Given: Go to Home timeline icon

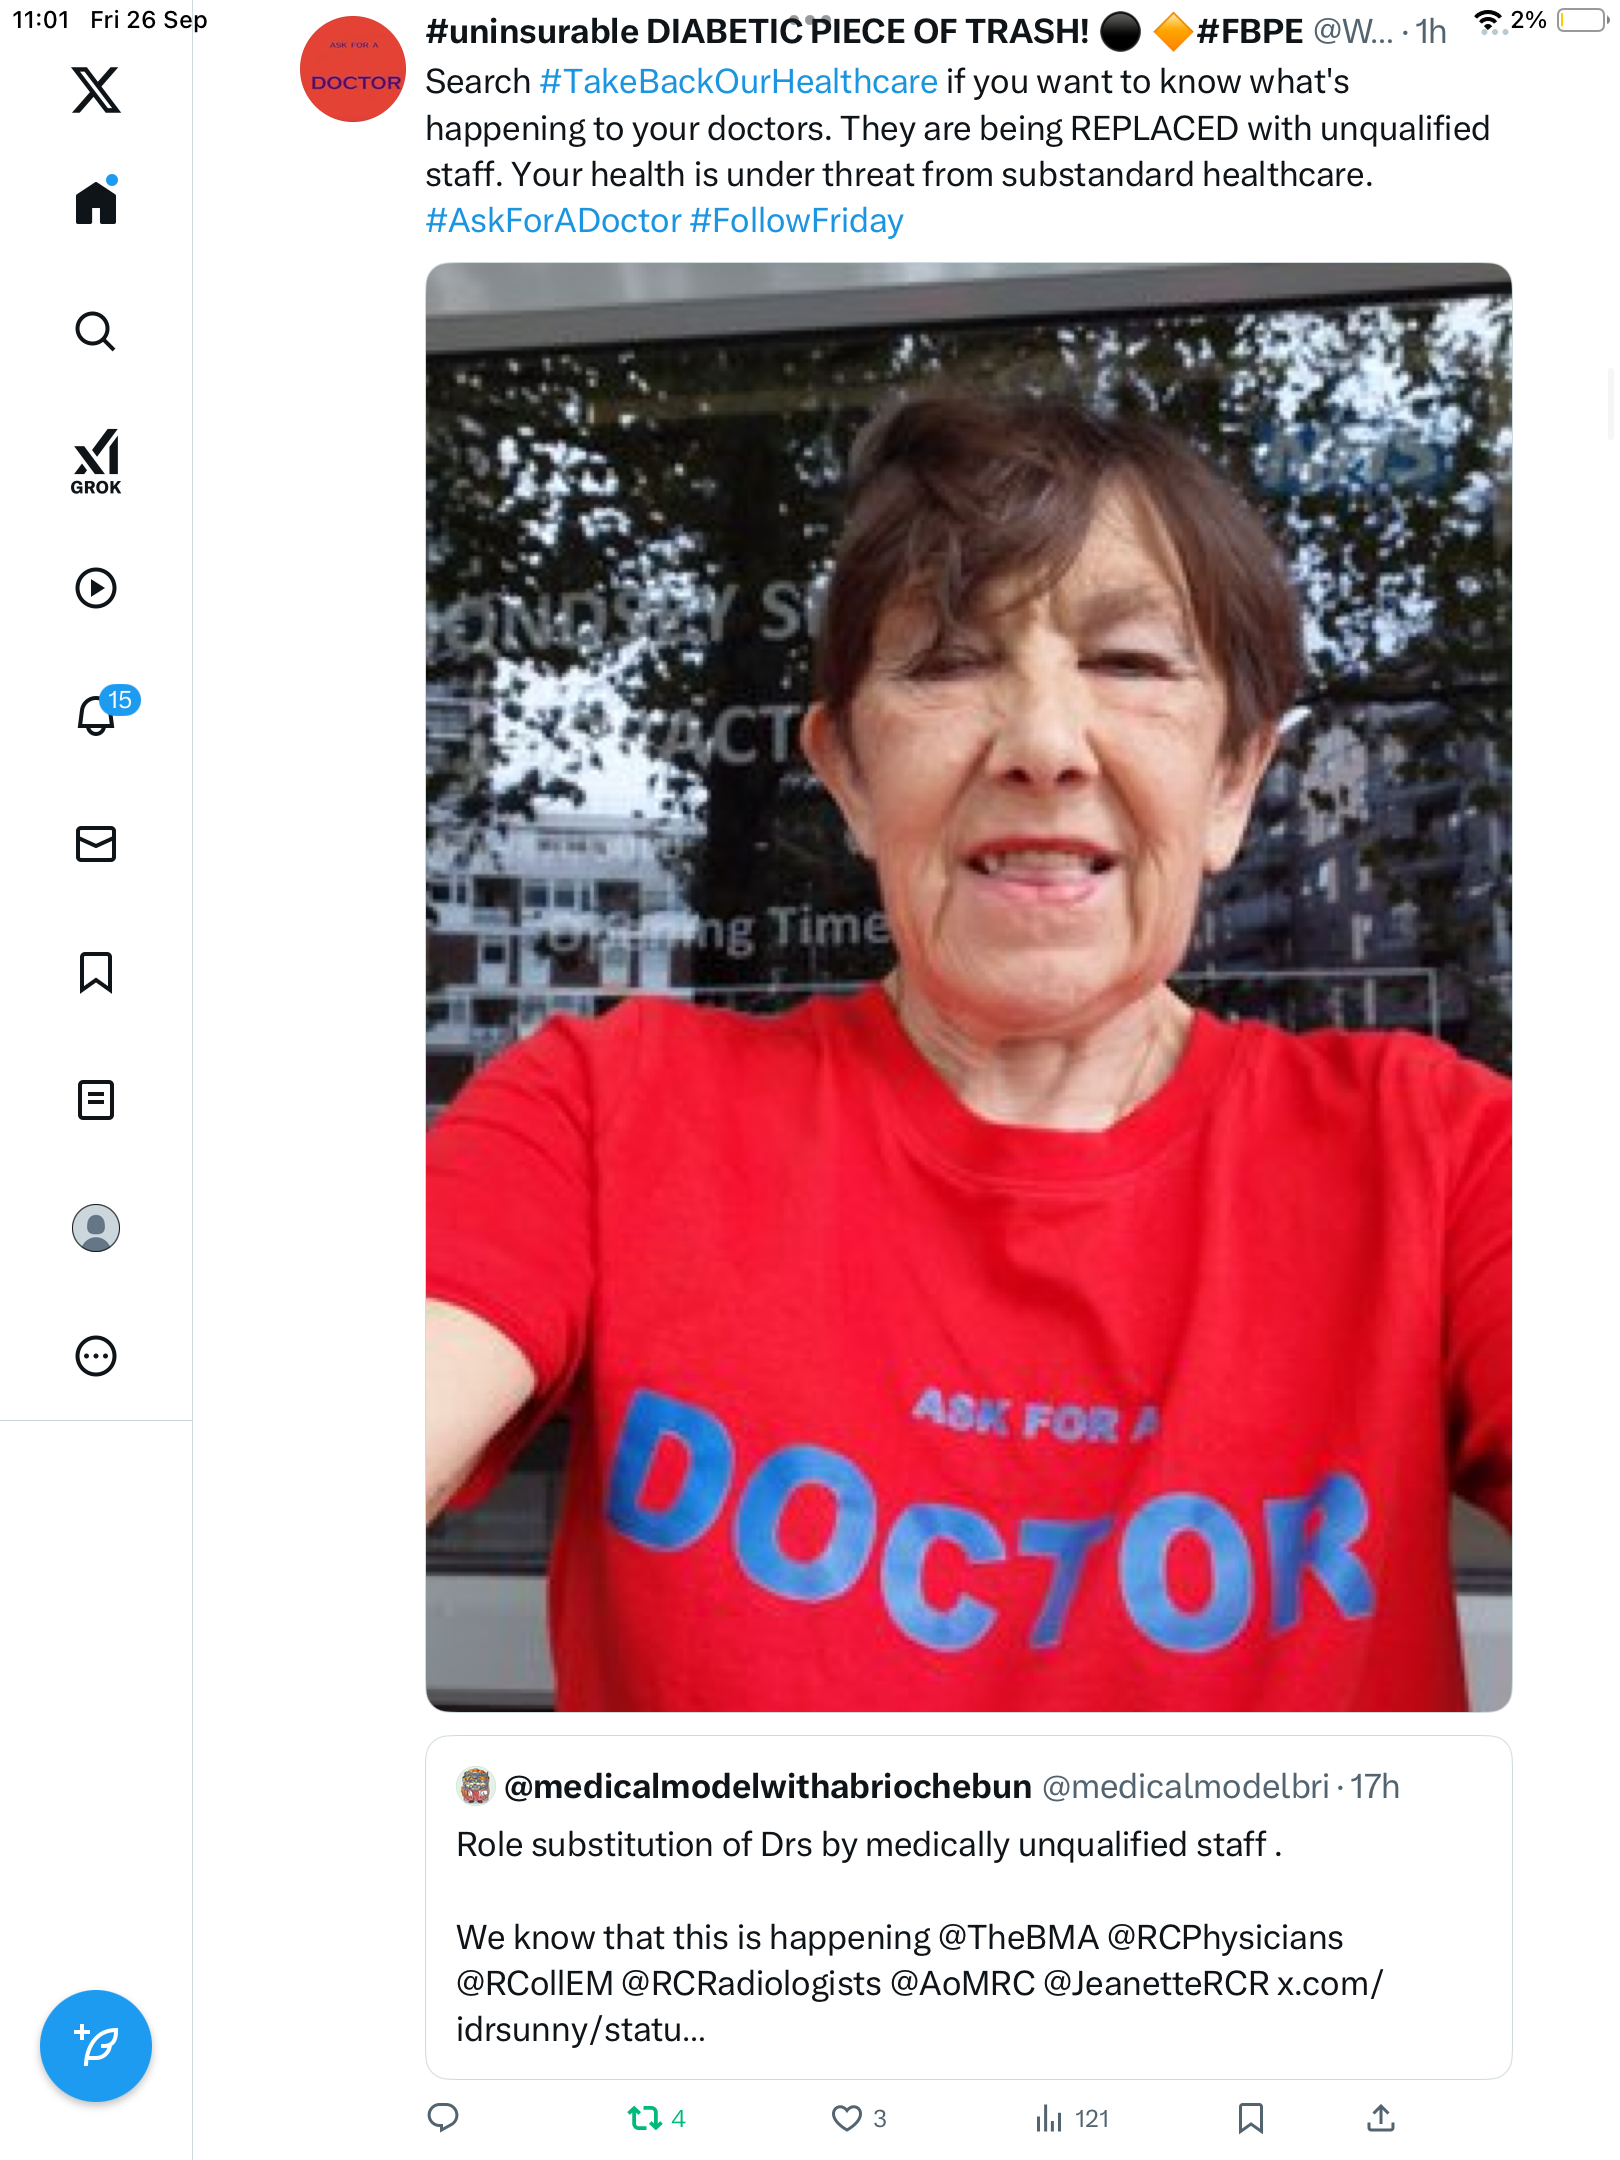Looking at the screenshot, I should point(96,203).
